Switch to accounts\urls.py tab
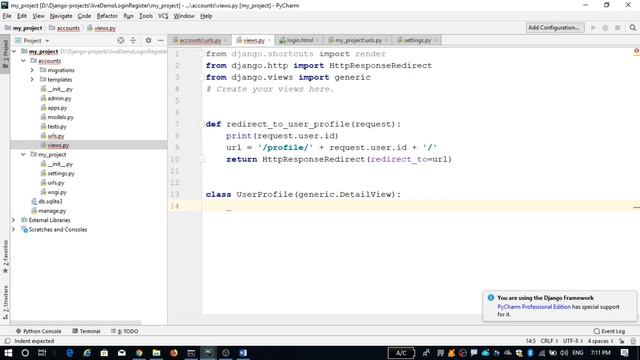 click(x=200, y=40)
